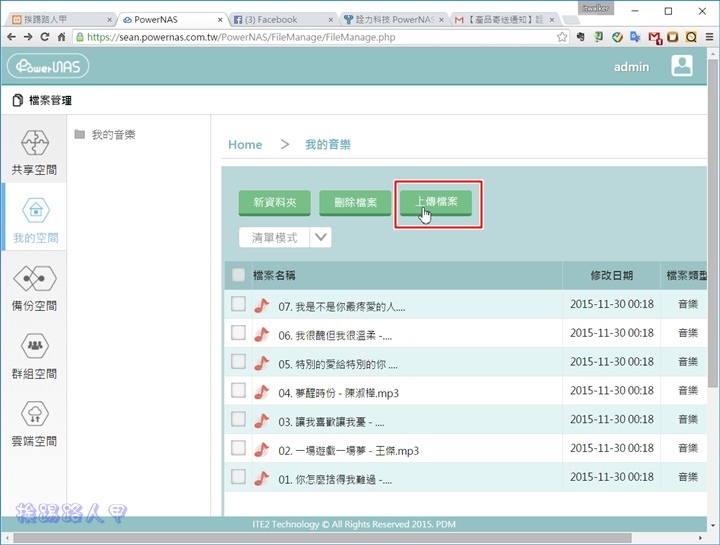Click the dropdown arrow beside 清單模式
Screen dimensions: 720x545
tap(321, 237)
